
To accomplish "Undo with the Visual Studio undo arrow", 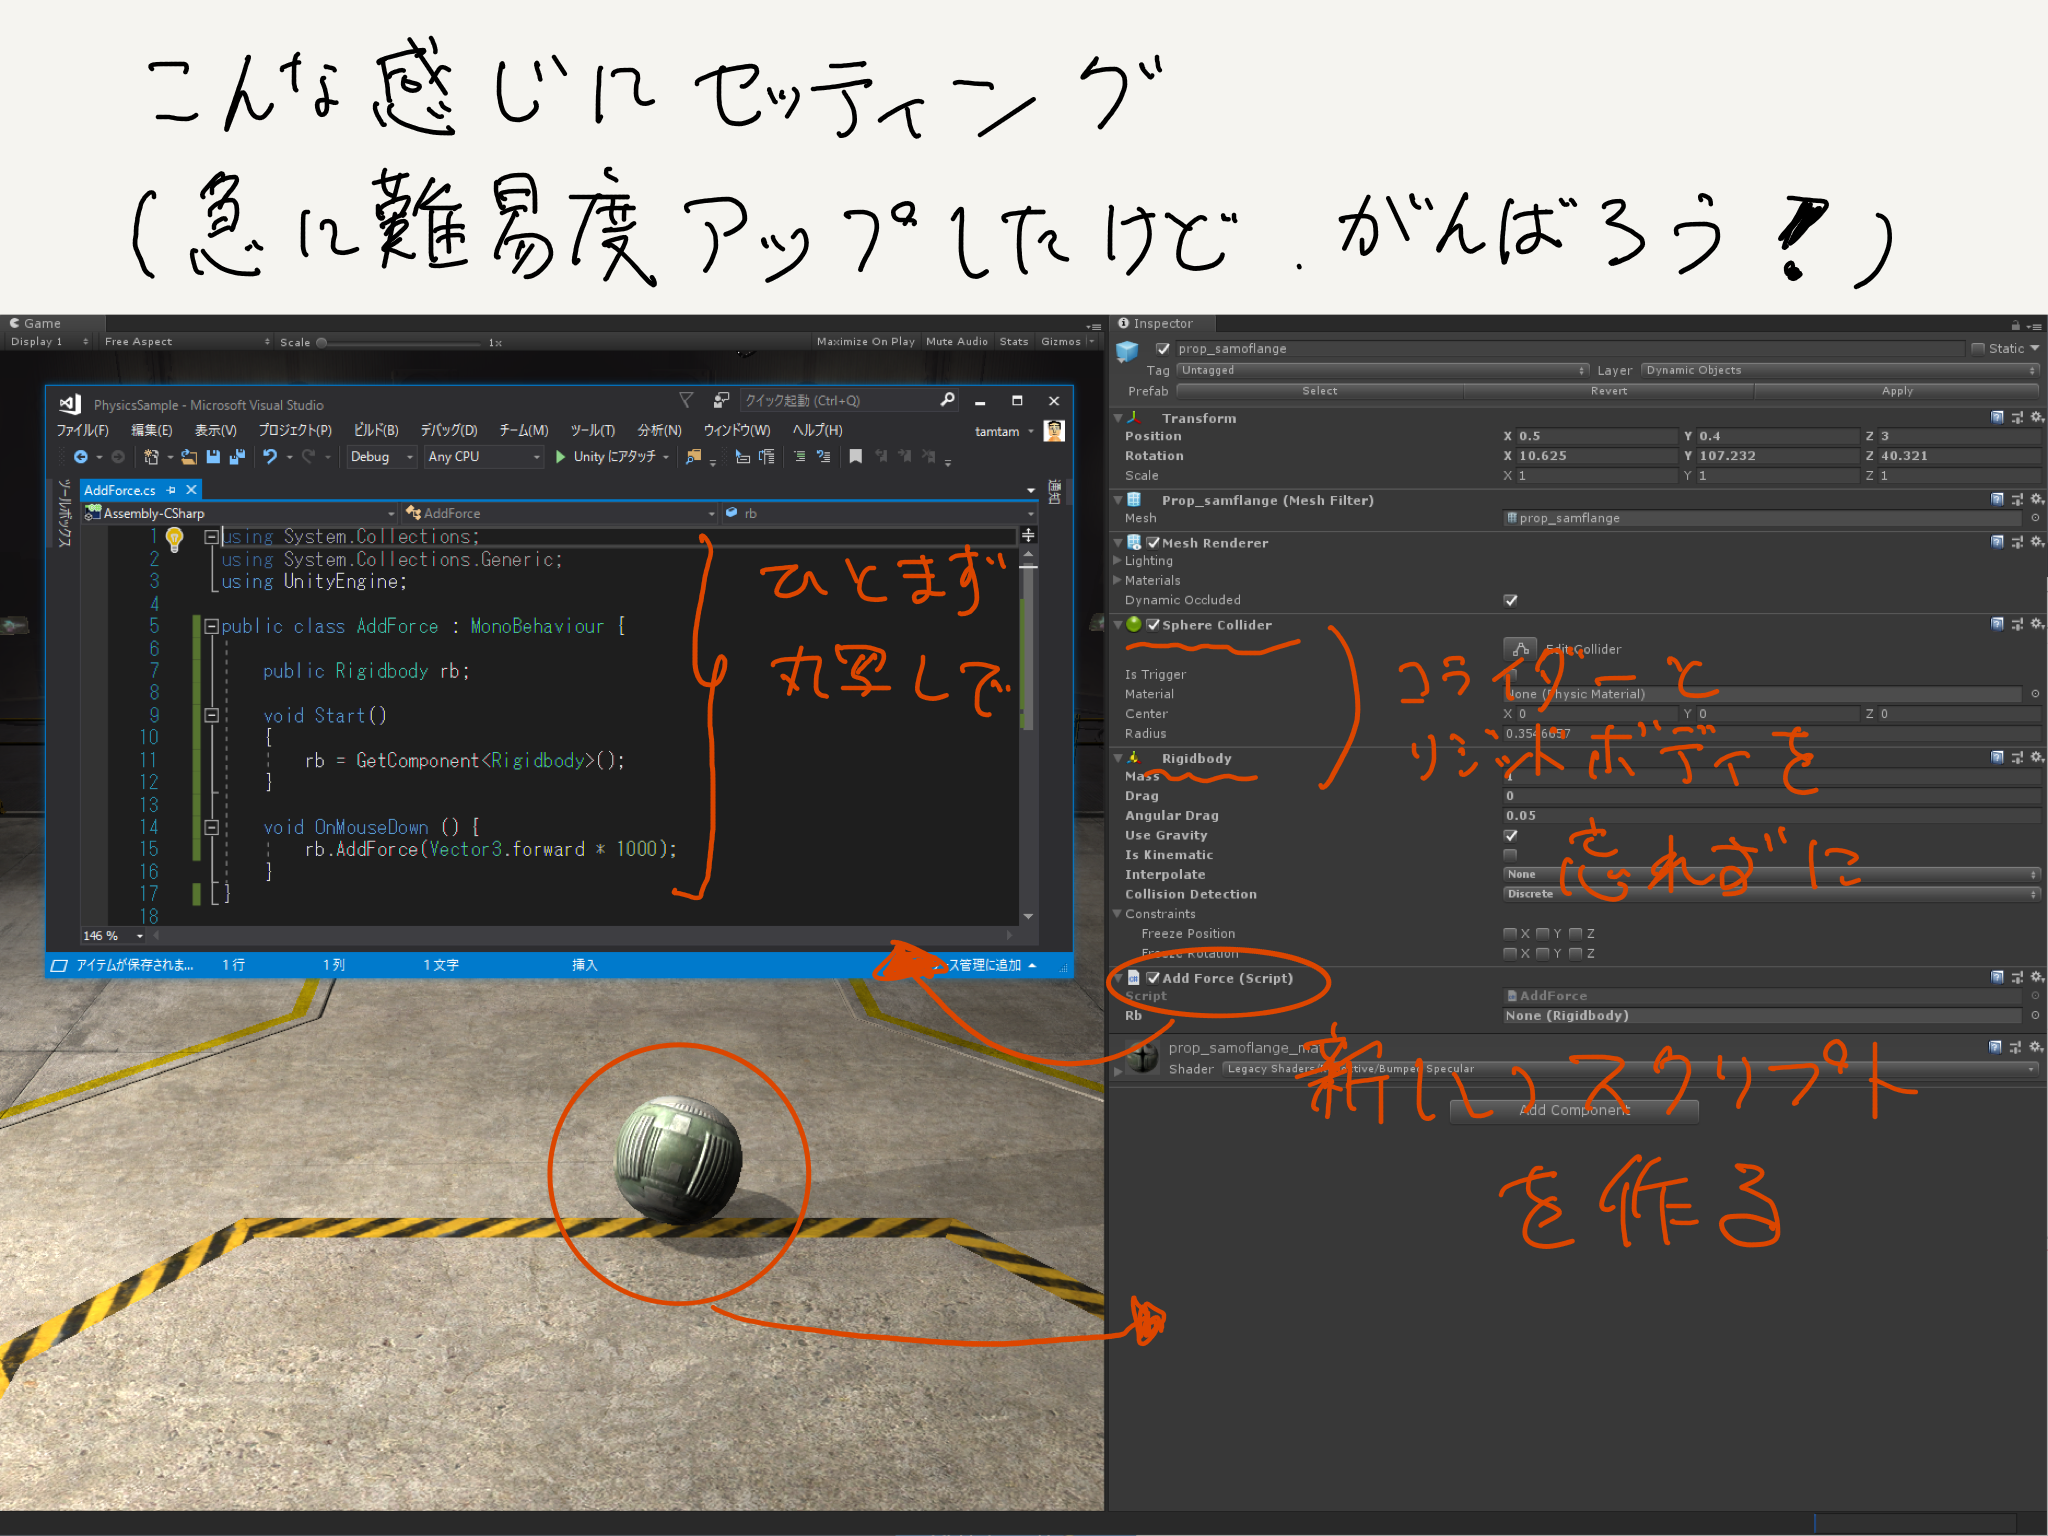I will point(270,457).
